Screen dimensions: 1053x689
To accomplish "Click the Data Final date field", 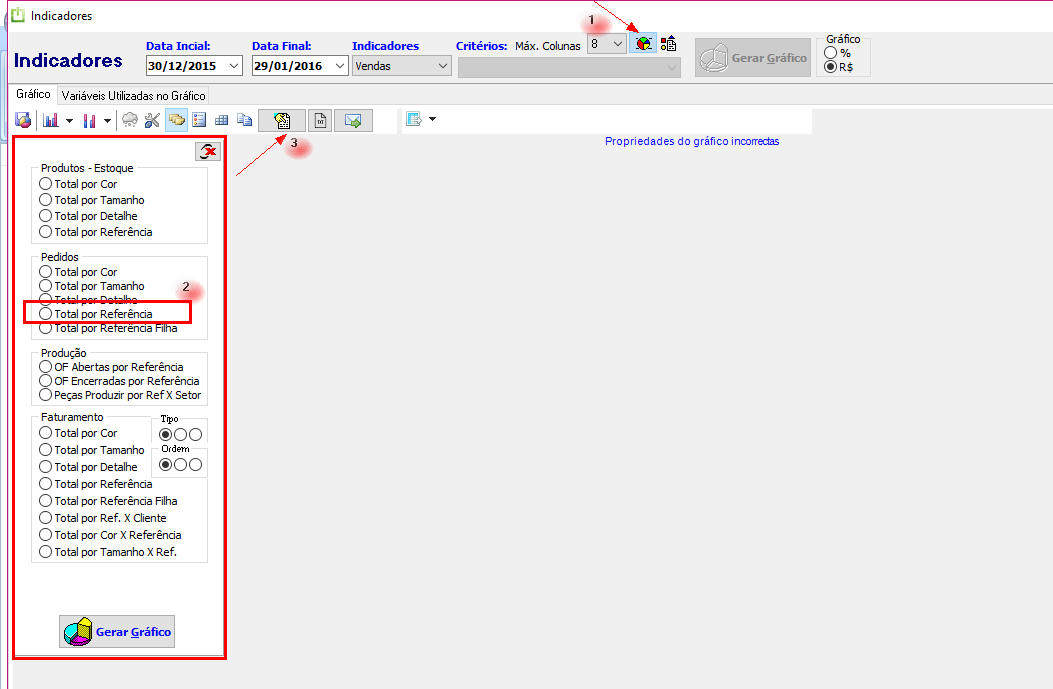I will (290, 66).
